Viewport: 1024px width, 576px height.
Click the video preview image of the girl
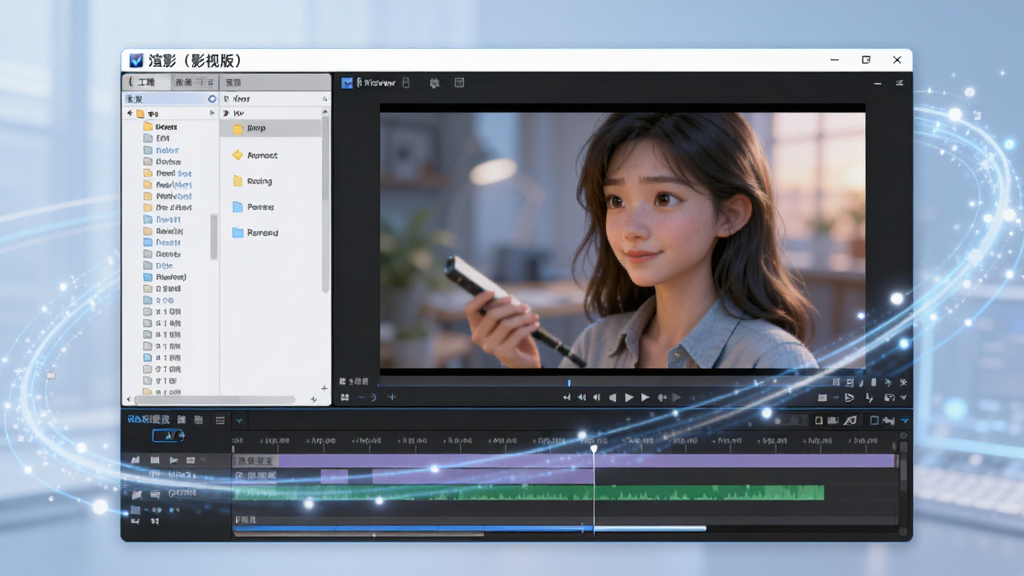point(622,240)
